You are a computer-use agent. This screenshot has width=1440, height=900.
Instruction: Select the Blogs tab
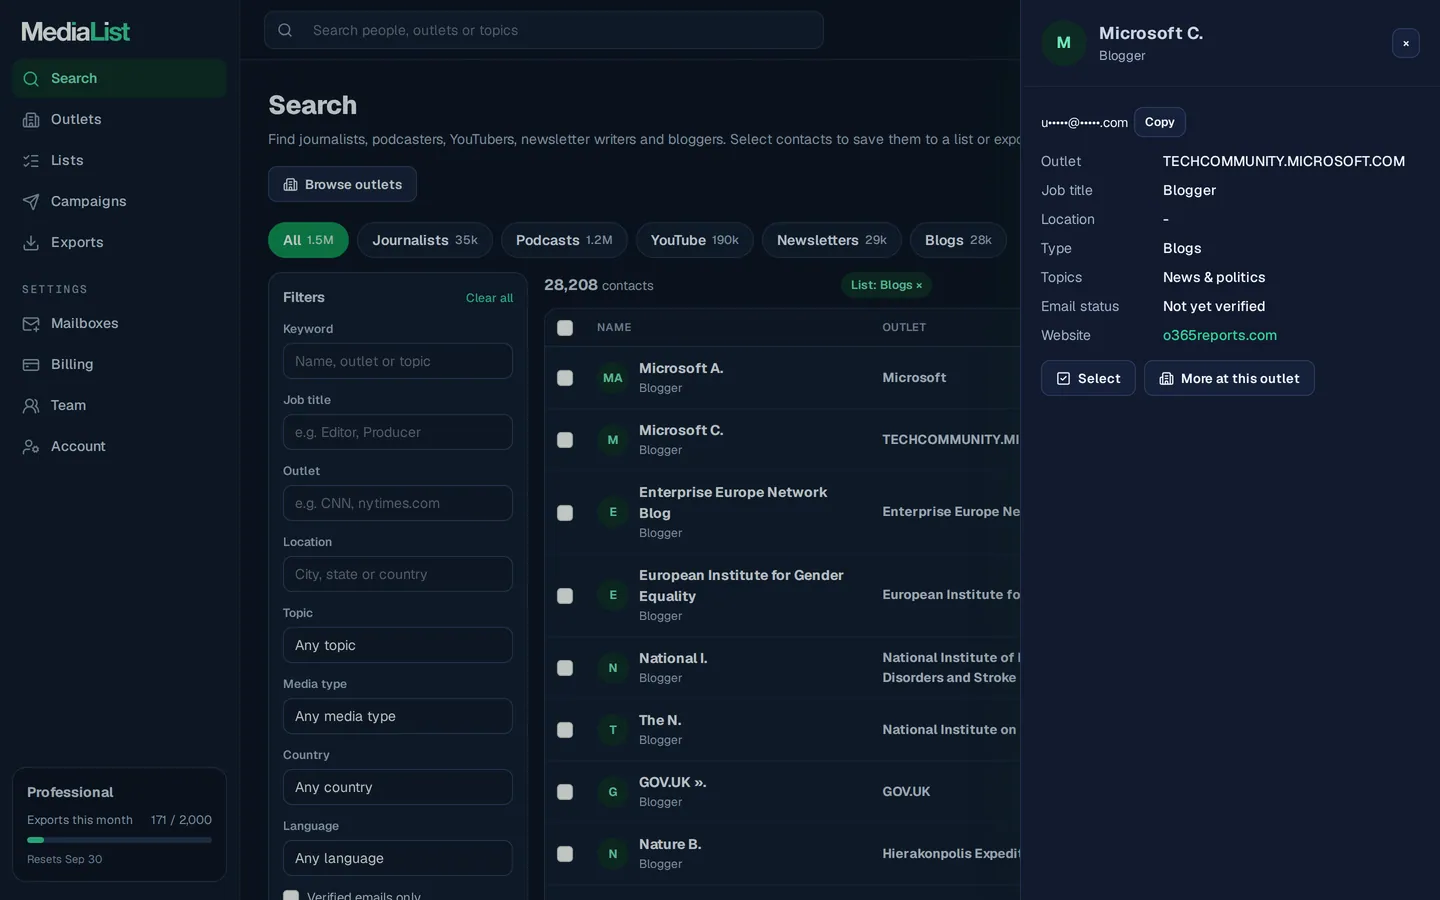(958, 240)
